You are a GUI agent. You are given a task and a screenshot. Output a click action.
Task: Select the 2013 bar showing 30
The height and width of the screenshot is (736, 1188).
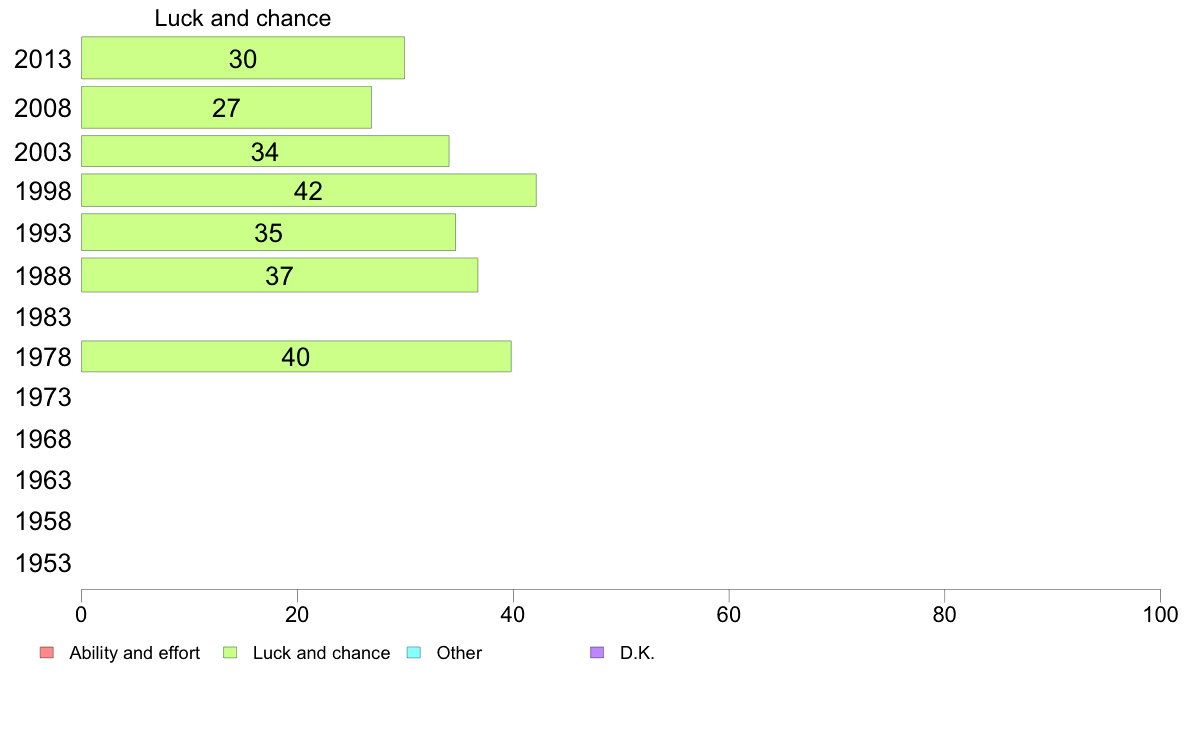(243, 58)
